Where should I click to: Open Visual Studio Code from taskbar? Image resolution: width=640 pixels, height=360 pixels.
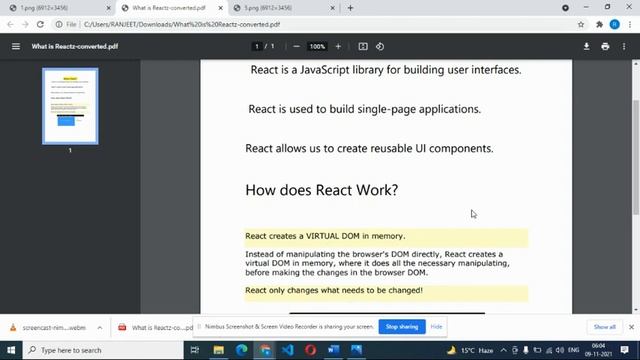point(288,350)
